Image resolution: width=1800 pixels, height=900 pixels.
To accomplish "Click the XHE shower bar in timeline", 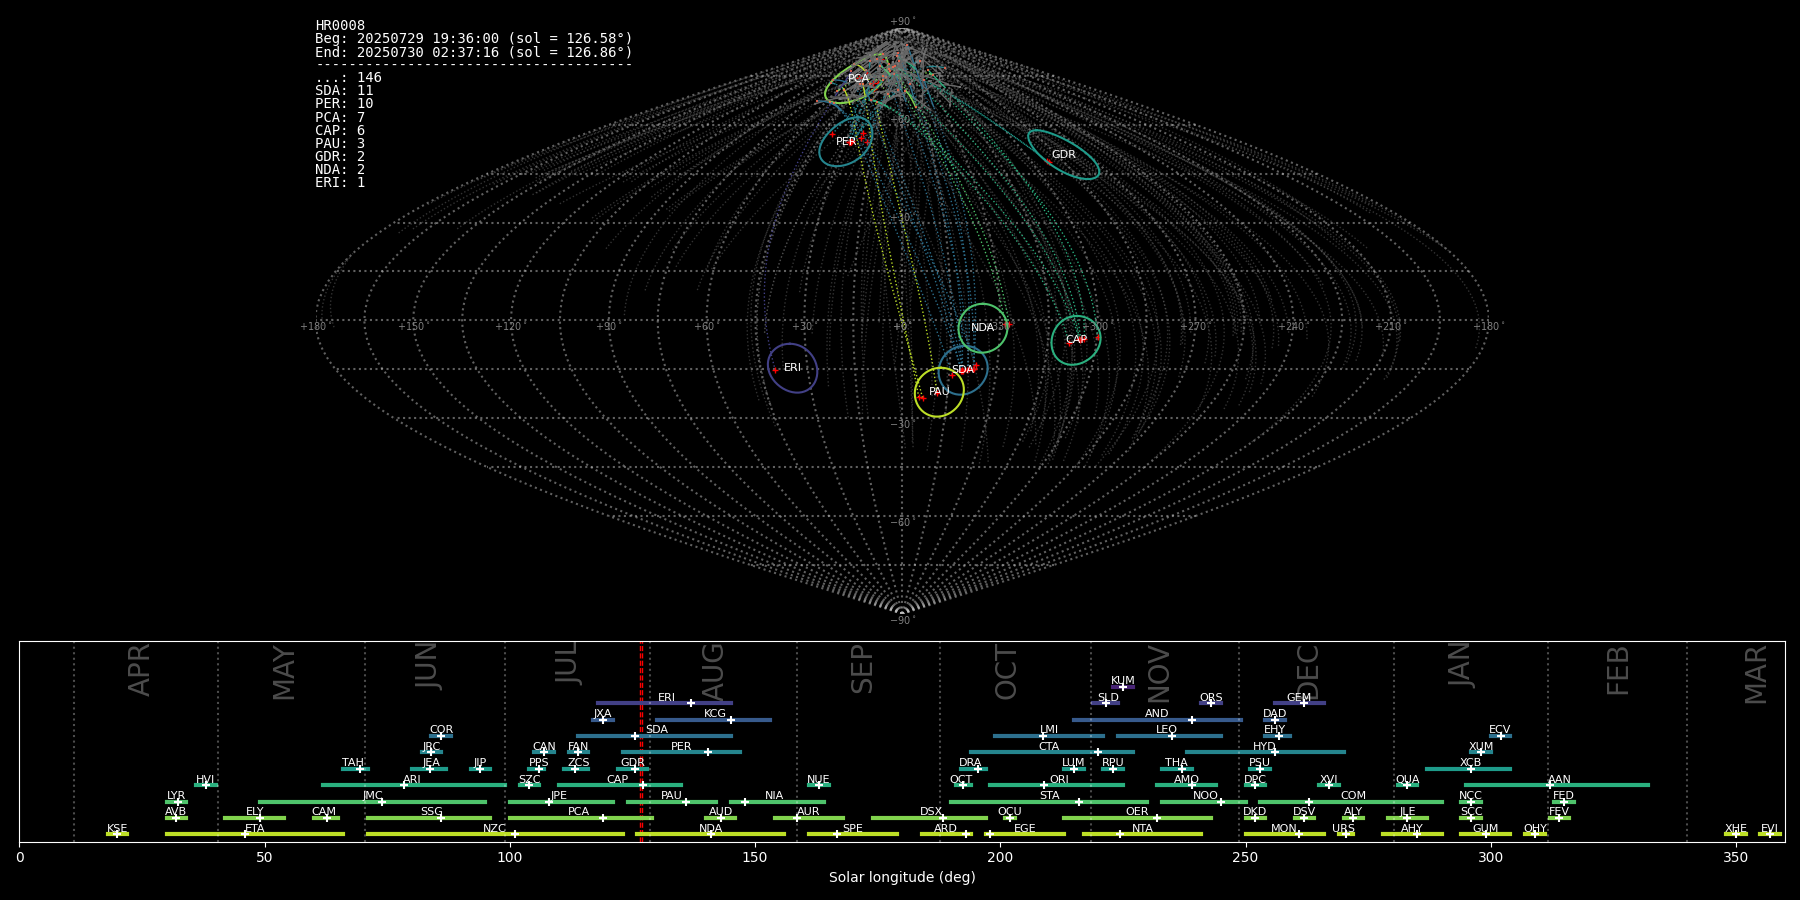I will coord(1736,834).
